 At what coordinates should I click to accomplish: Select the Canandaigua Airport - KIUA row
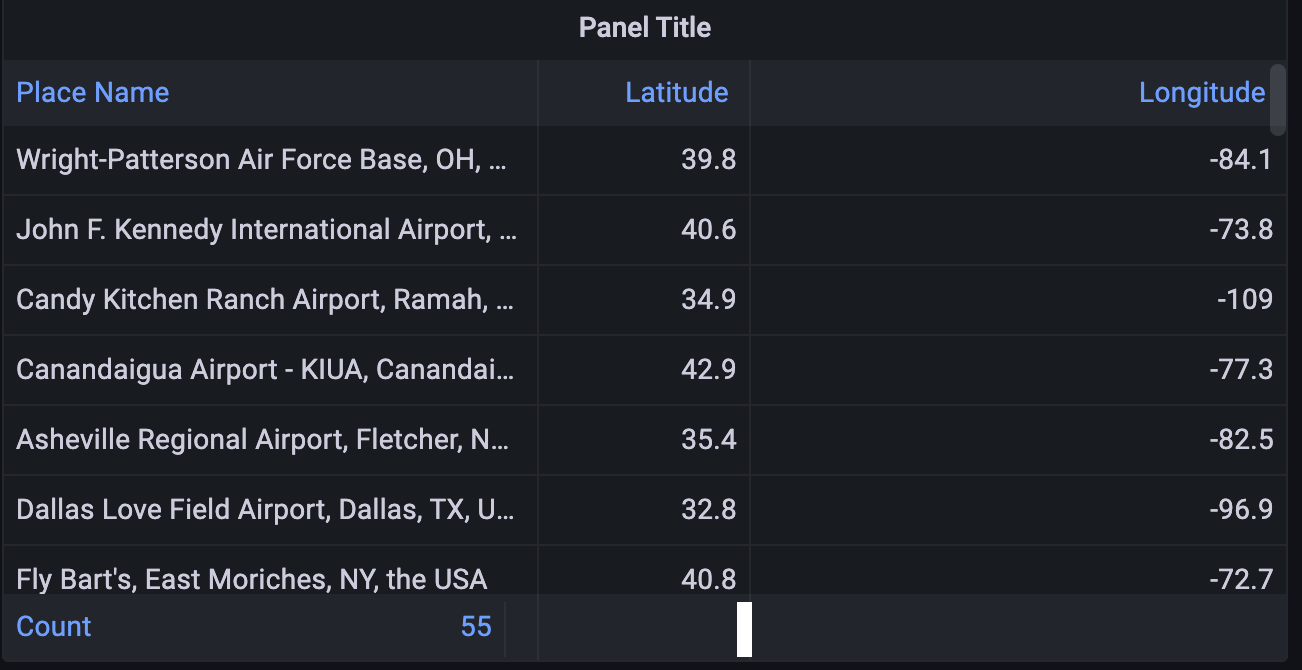coord(265,369)
